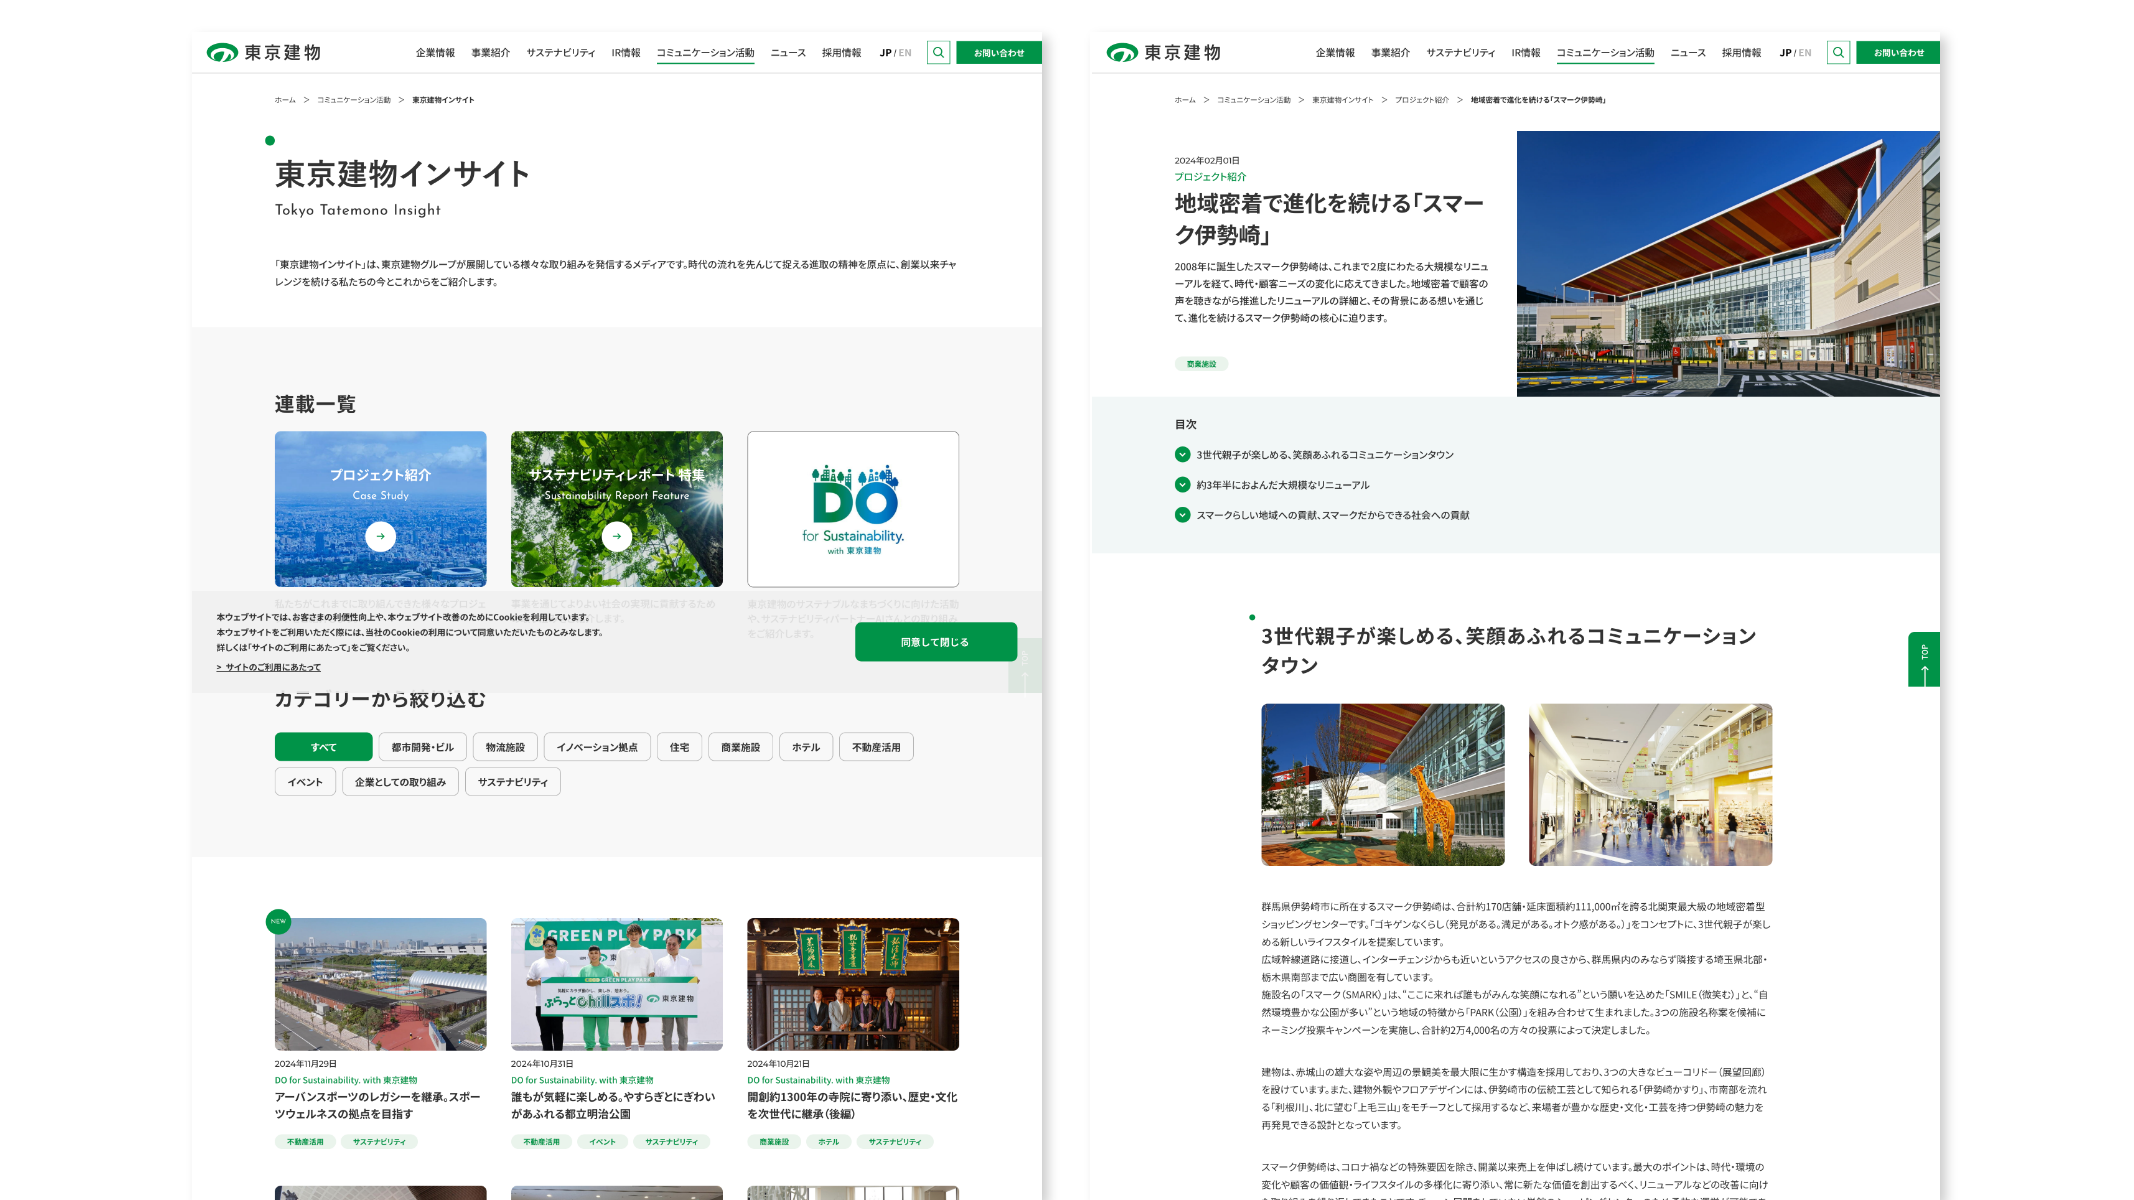The image size is (2134, 1200).
Task: Open サステナビリティ menu on left page
Action: pos(560,53)
